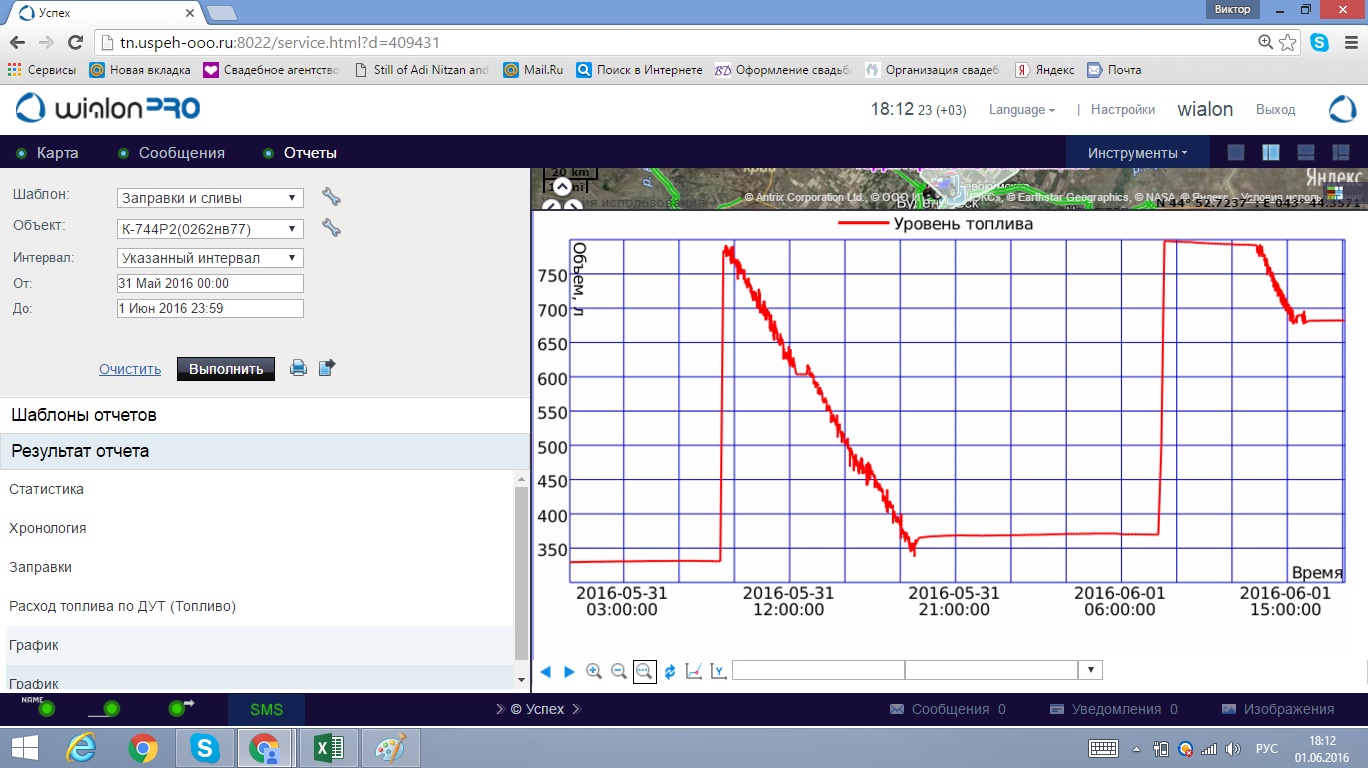Click the chart zoom-out magnifier icon
This screenshot has height=768, width=1368.
tap(619, 671)
